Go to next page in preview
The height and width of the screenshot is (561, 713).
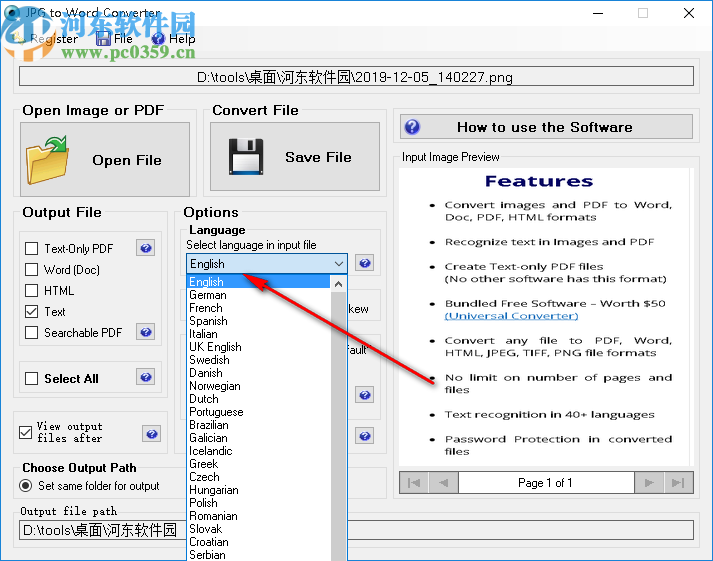point(649,483)
